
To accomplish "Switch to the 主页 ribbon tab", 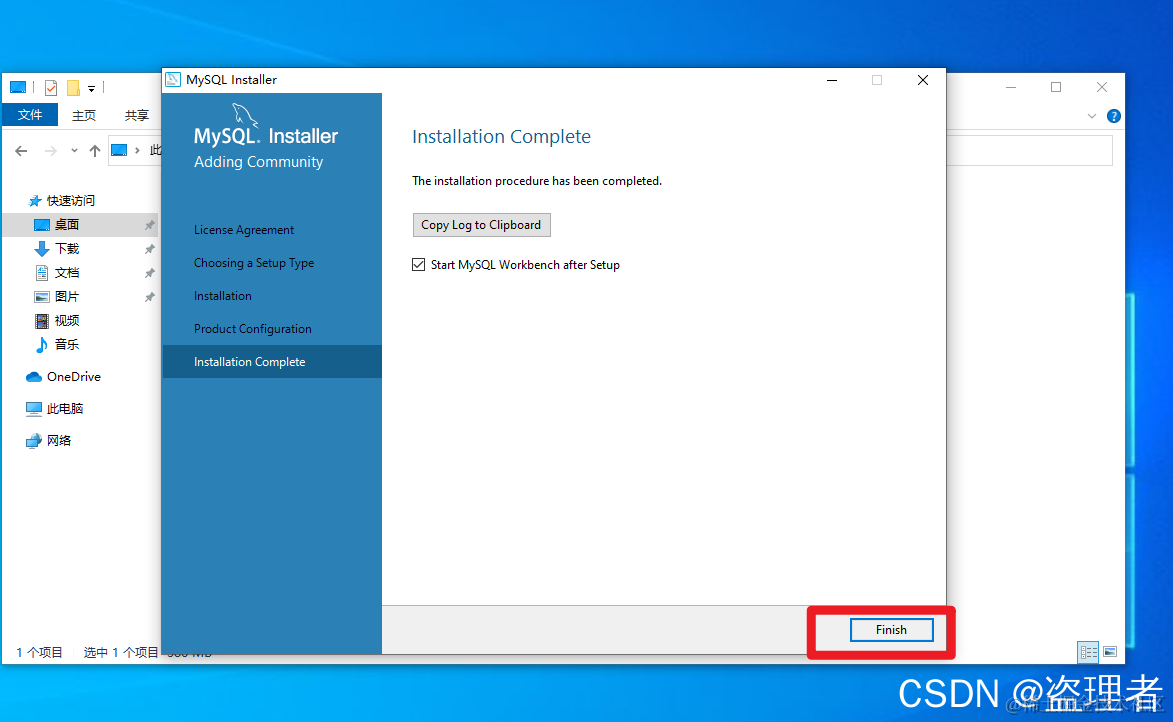I will click(x=84, y=115).
